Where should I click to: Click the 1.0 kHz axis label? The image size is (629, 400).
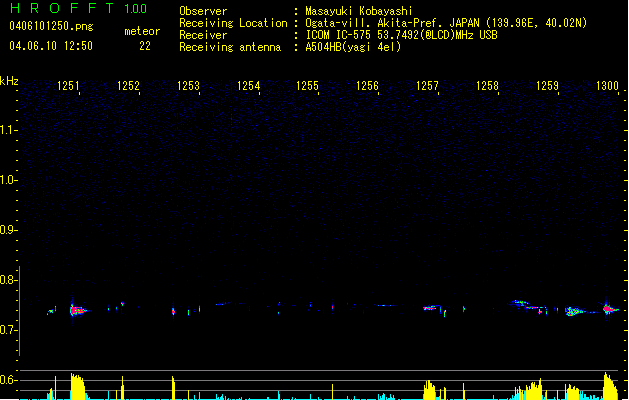(x=7, y=180)
